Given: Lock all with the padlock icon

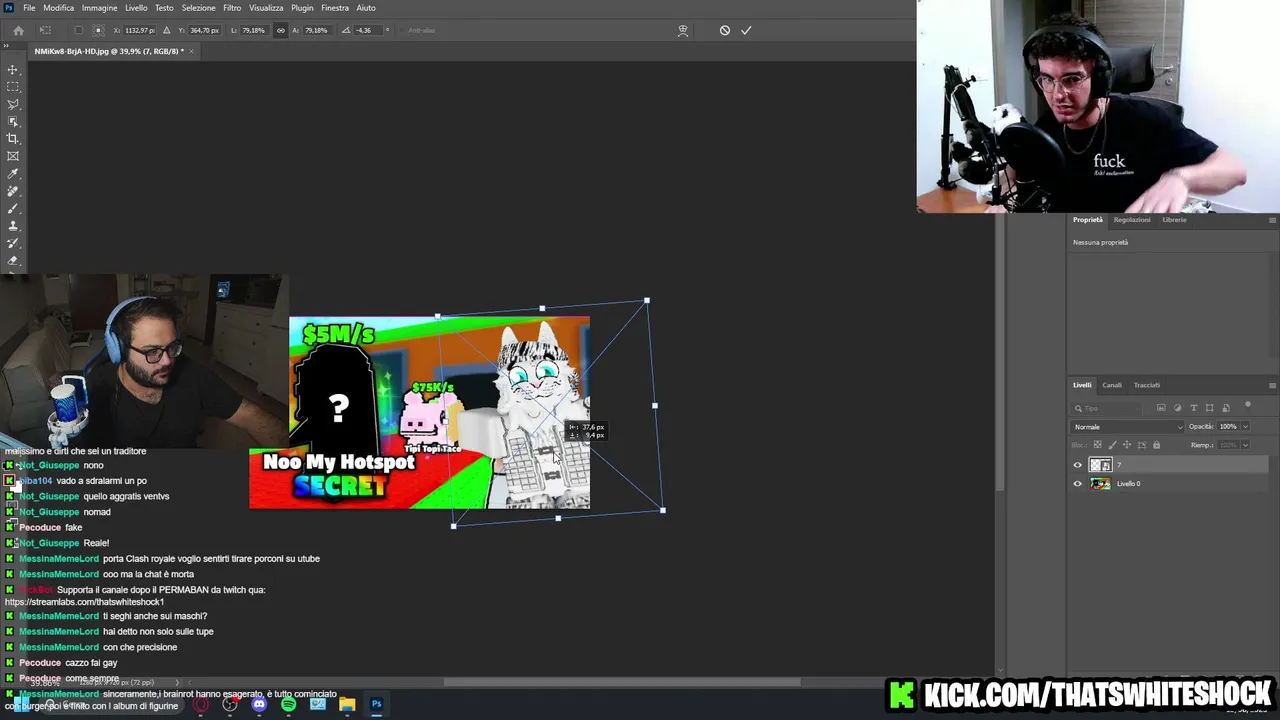Looking at the screenshot, I should click(x=1157, y=445).
